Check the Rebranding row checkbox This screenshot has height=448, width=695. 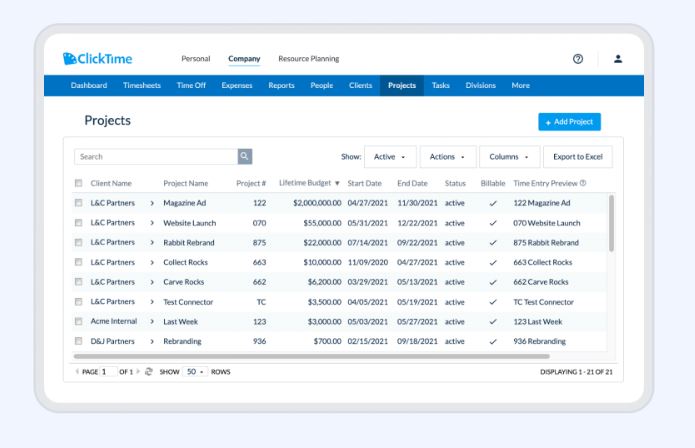coord(78,341)
